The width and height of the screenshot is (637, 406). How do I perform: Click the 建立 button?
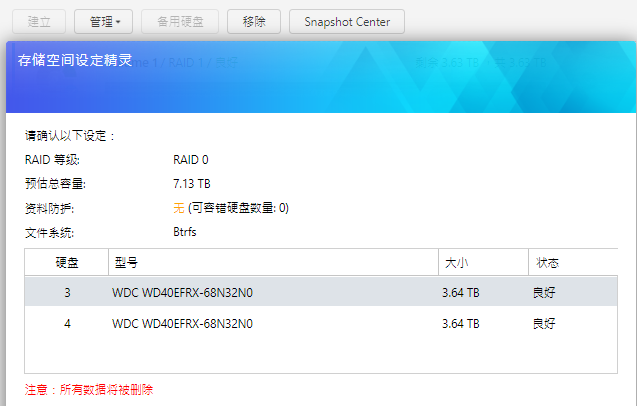40,21
